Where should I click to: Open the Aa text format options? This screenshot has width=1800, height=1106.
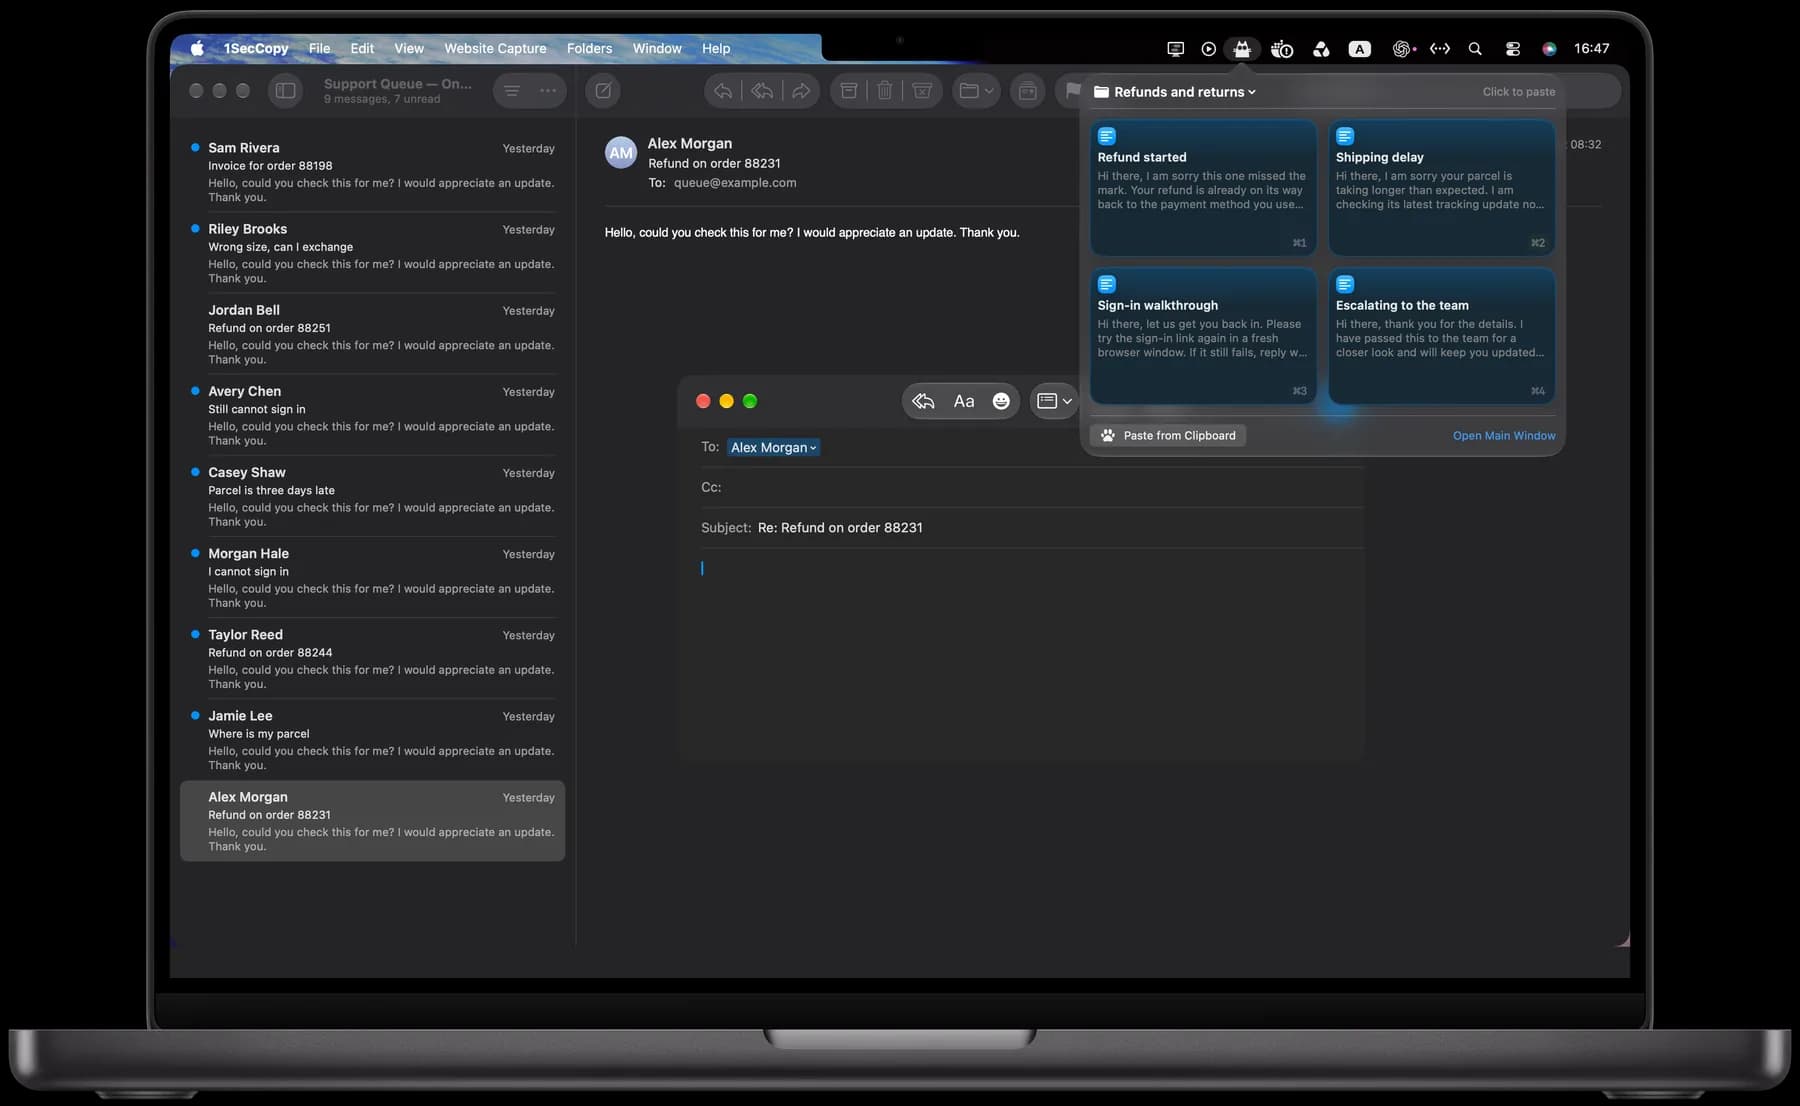pyautogui.click(x=964, y=401)
